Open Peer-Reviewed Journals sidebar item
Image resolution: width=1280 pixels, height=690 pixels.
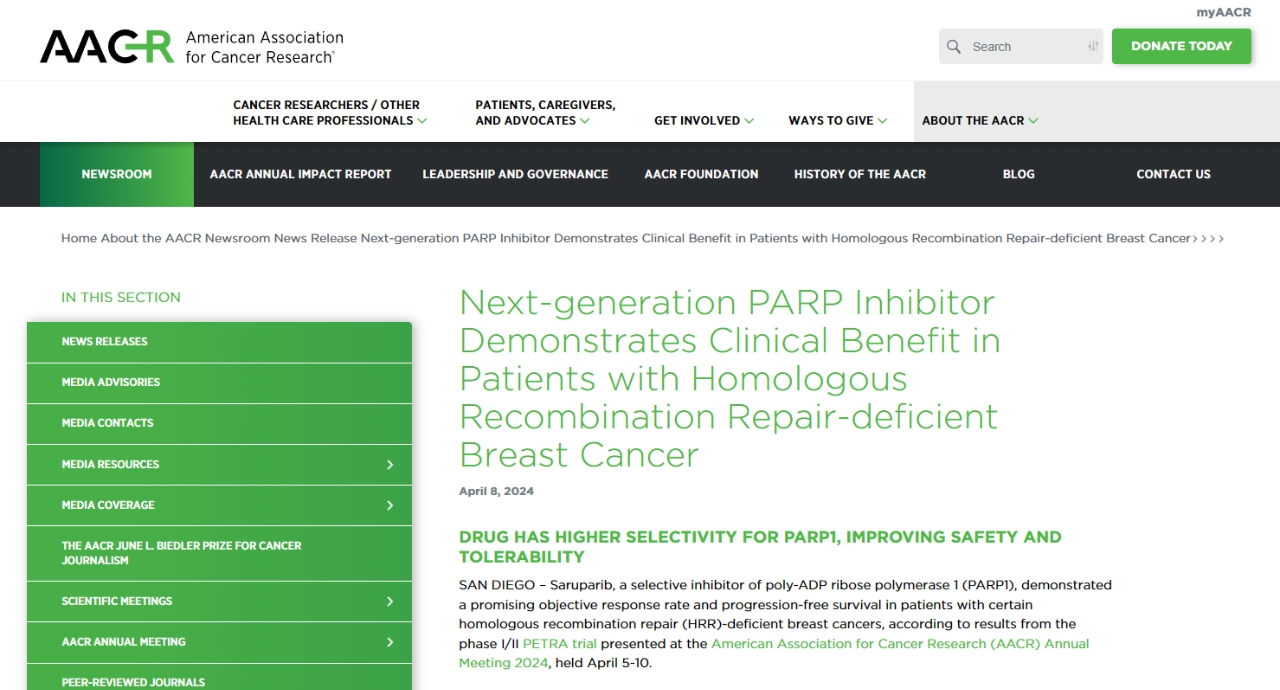click(219, 678)
